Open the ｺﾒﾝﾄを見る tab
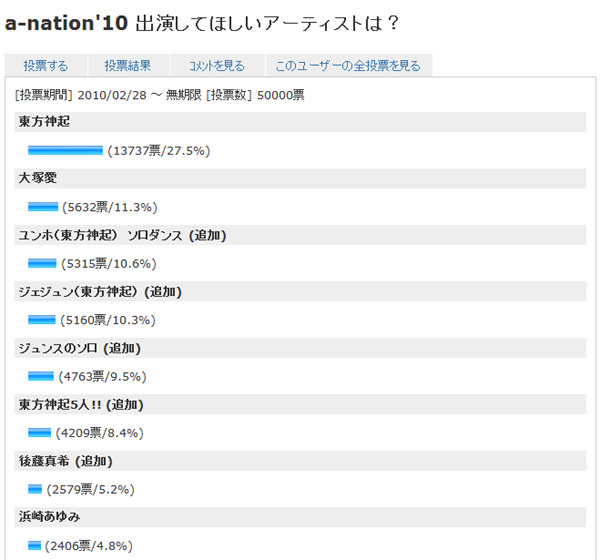 [216, 66]
